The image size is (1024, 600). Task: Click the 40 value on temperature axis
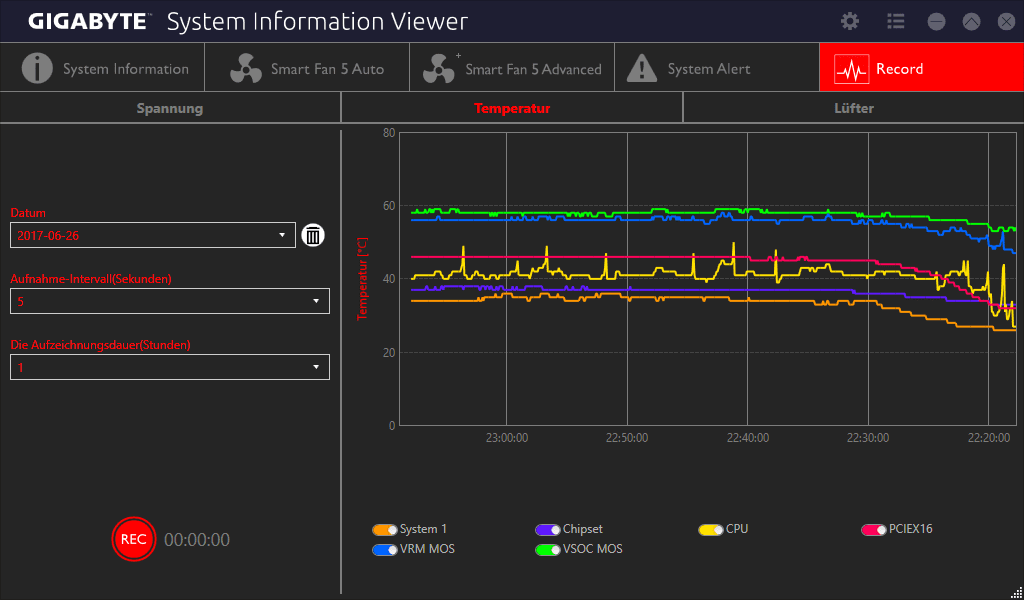pos(389,279)
